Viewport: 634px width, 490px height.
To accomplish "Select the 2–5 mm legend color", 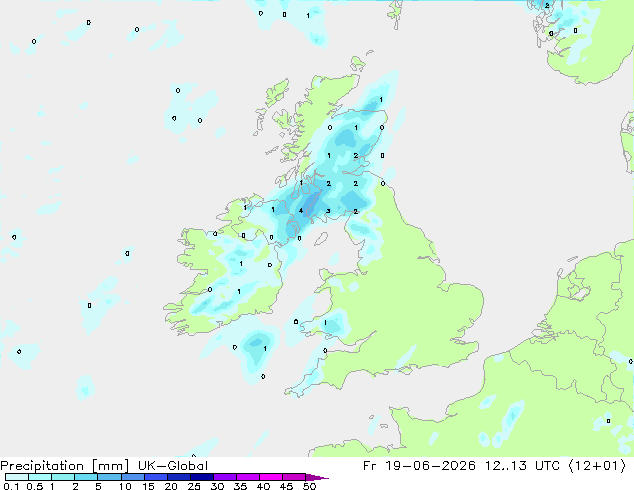I will (x=86, y=477).
